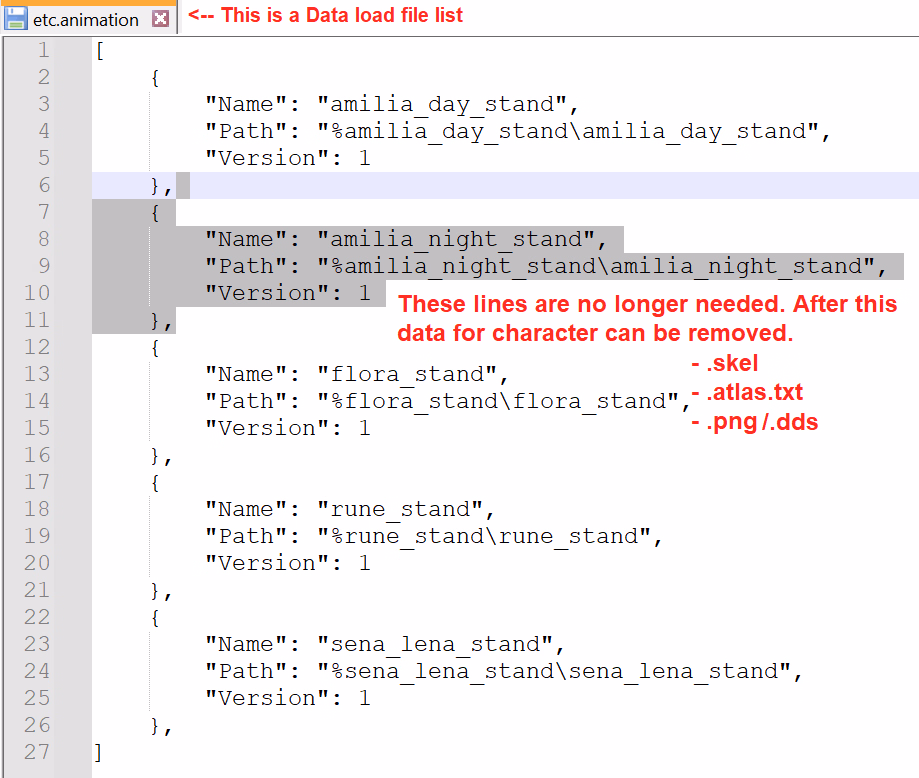Click the opening square bracket on line 1
The image size is (919, 778).
[99, 51]
